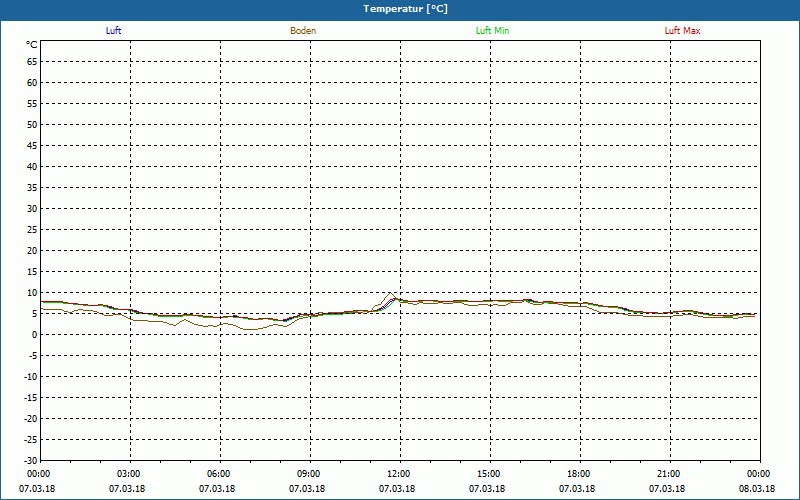Click the 40 value on the y-axis
Viewport: 800px width, 500px height.
pos(32,167)
